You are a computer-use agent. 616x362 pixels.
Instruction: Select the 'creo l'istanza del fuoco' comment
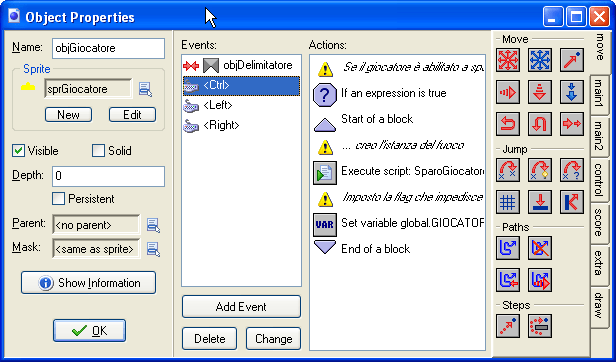click(398, 146)
